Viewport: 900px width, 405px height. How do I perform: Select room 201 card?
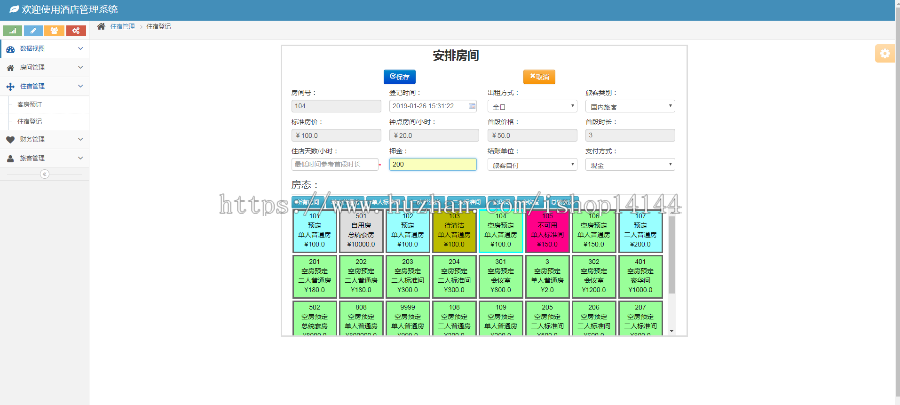(x=315, y=277)
